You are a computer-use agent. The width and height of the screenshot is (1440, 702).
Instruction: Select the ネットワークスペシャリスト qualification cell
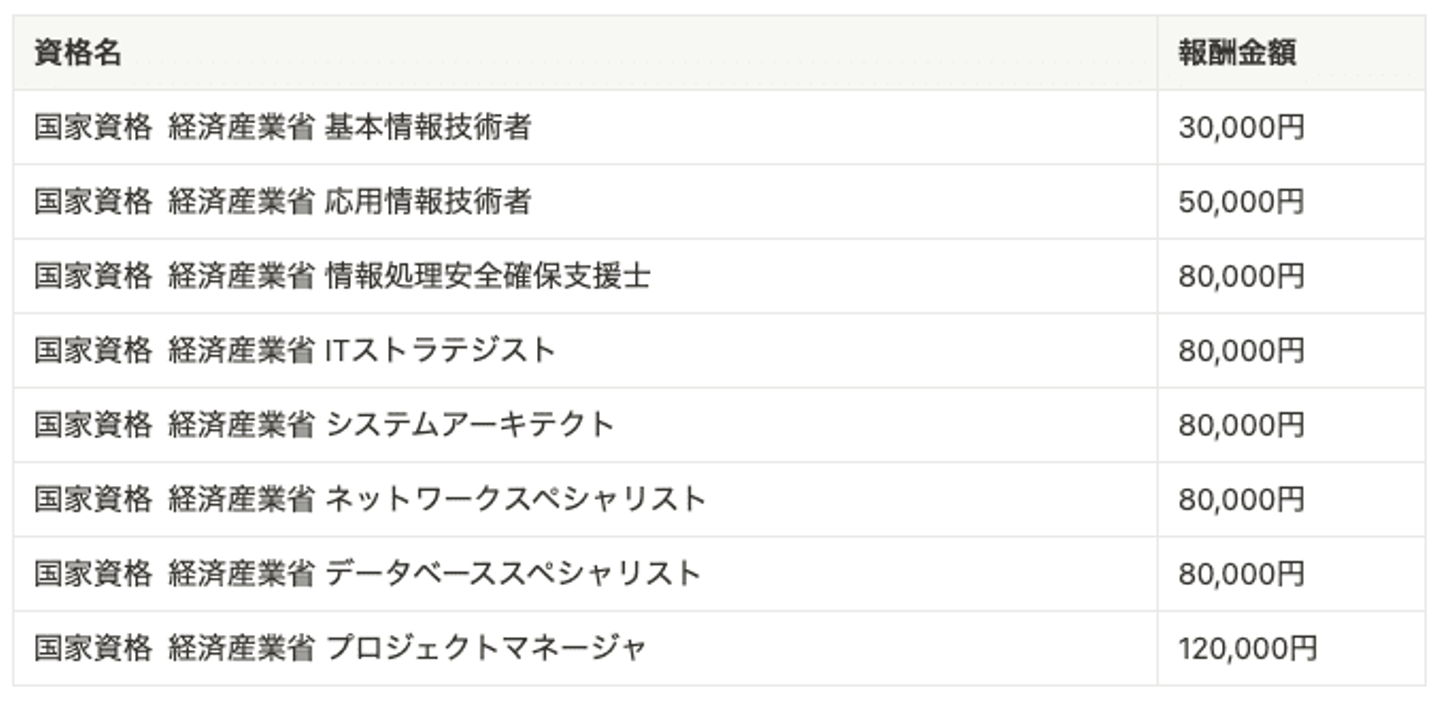coord(516,499)
